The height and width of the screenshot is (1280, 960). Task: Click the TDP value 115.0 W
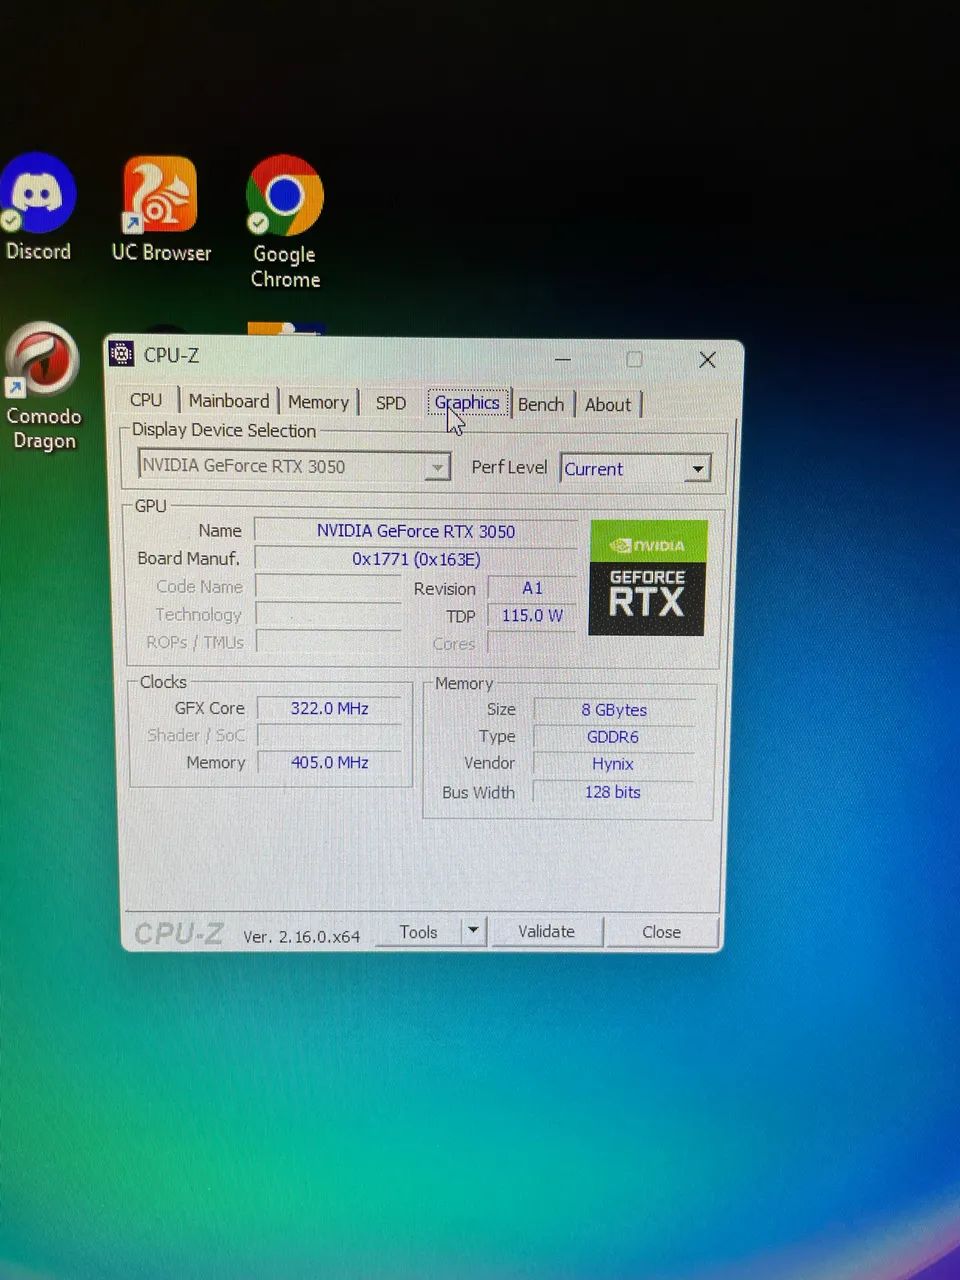[532, 615]
